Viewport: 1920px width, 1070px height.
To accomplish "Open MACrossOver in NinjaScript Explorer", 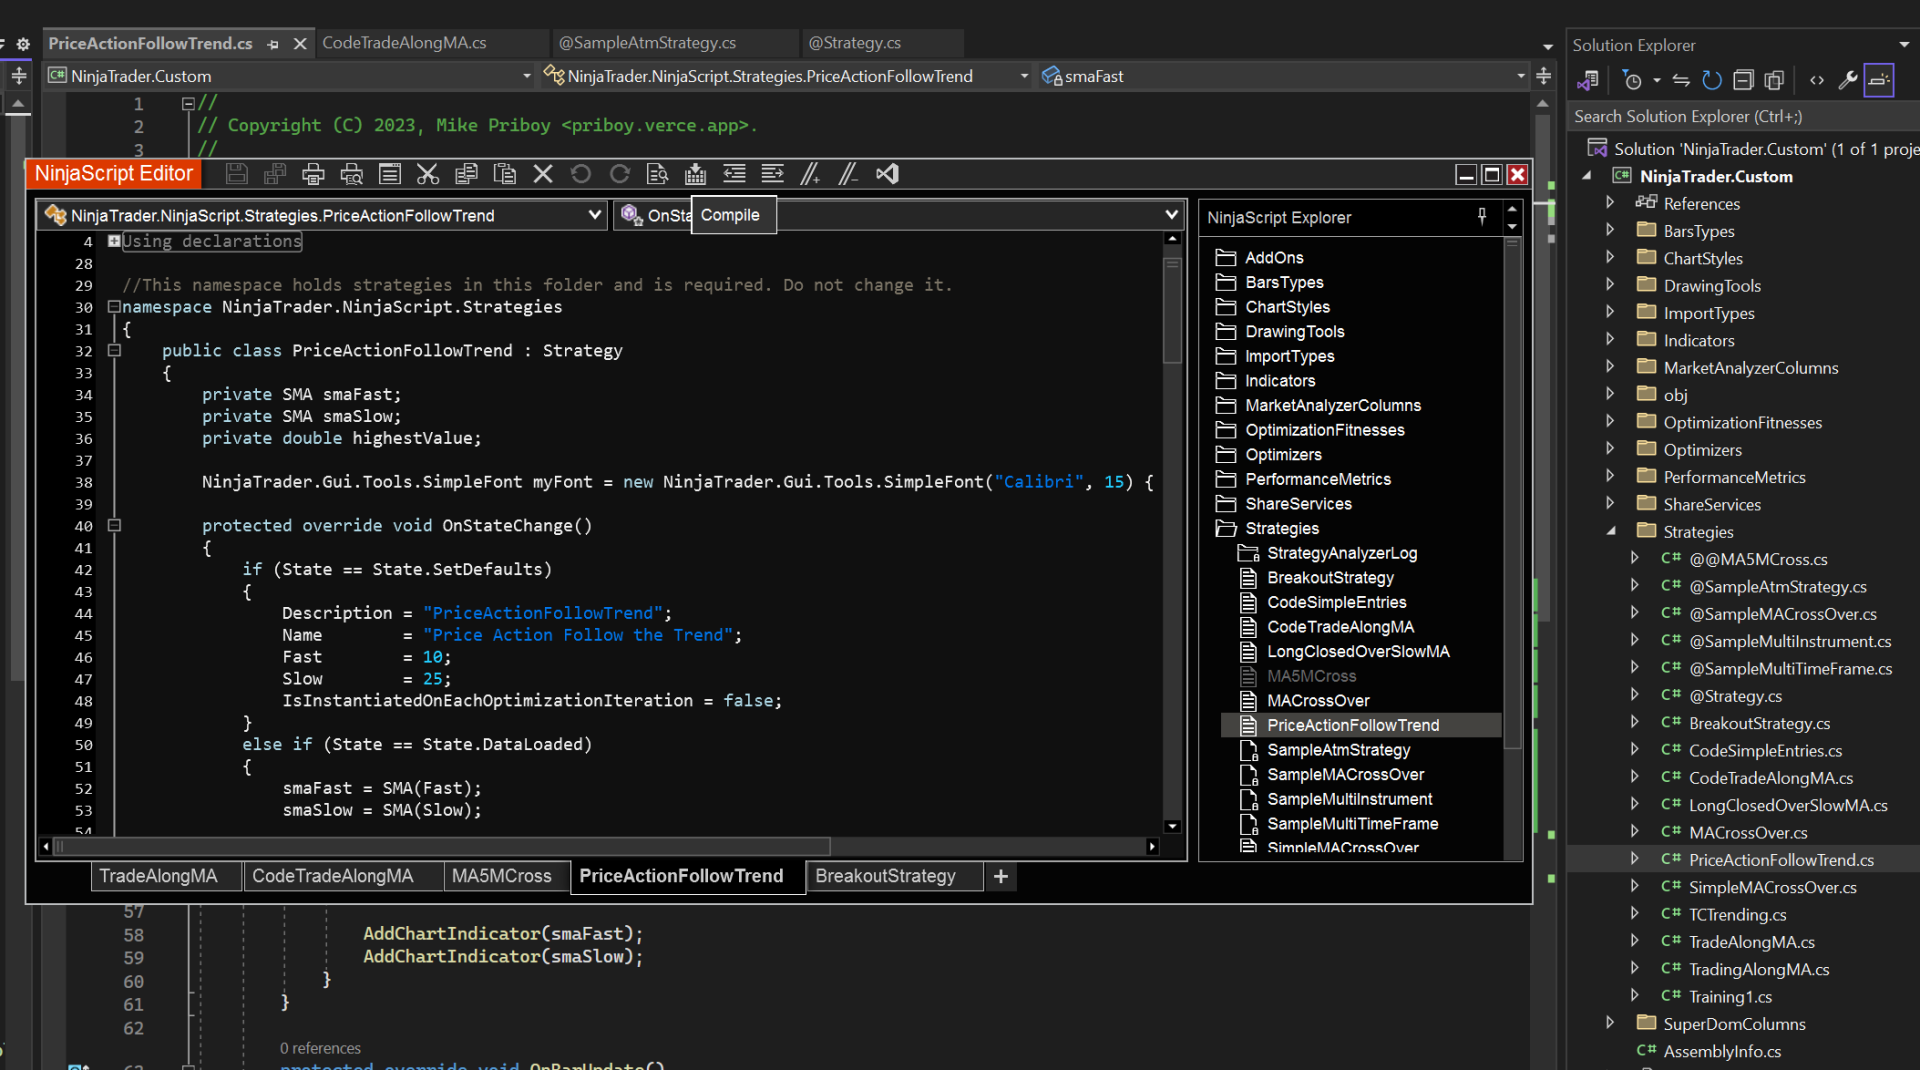I will [1318, 700].
